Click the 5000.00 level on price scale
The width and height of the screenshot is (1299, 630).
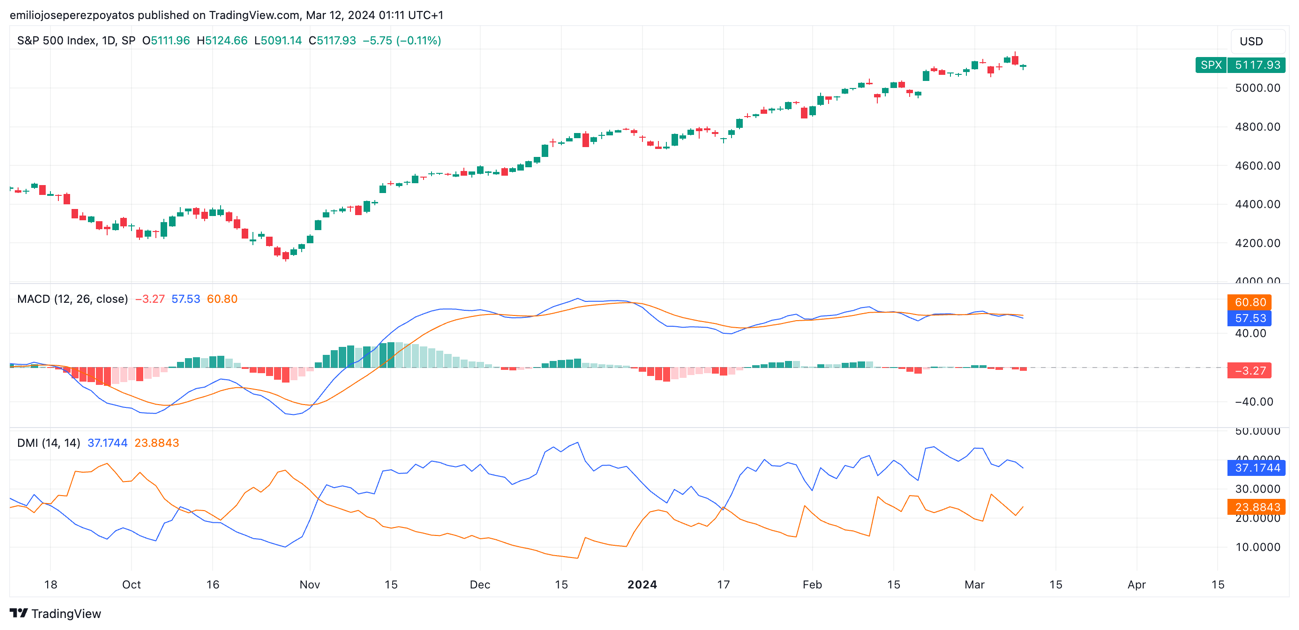(x=1256, y=88)
